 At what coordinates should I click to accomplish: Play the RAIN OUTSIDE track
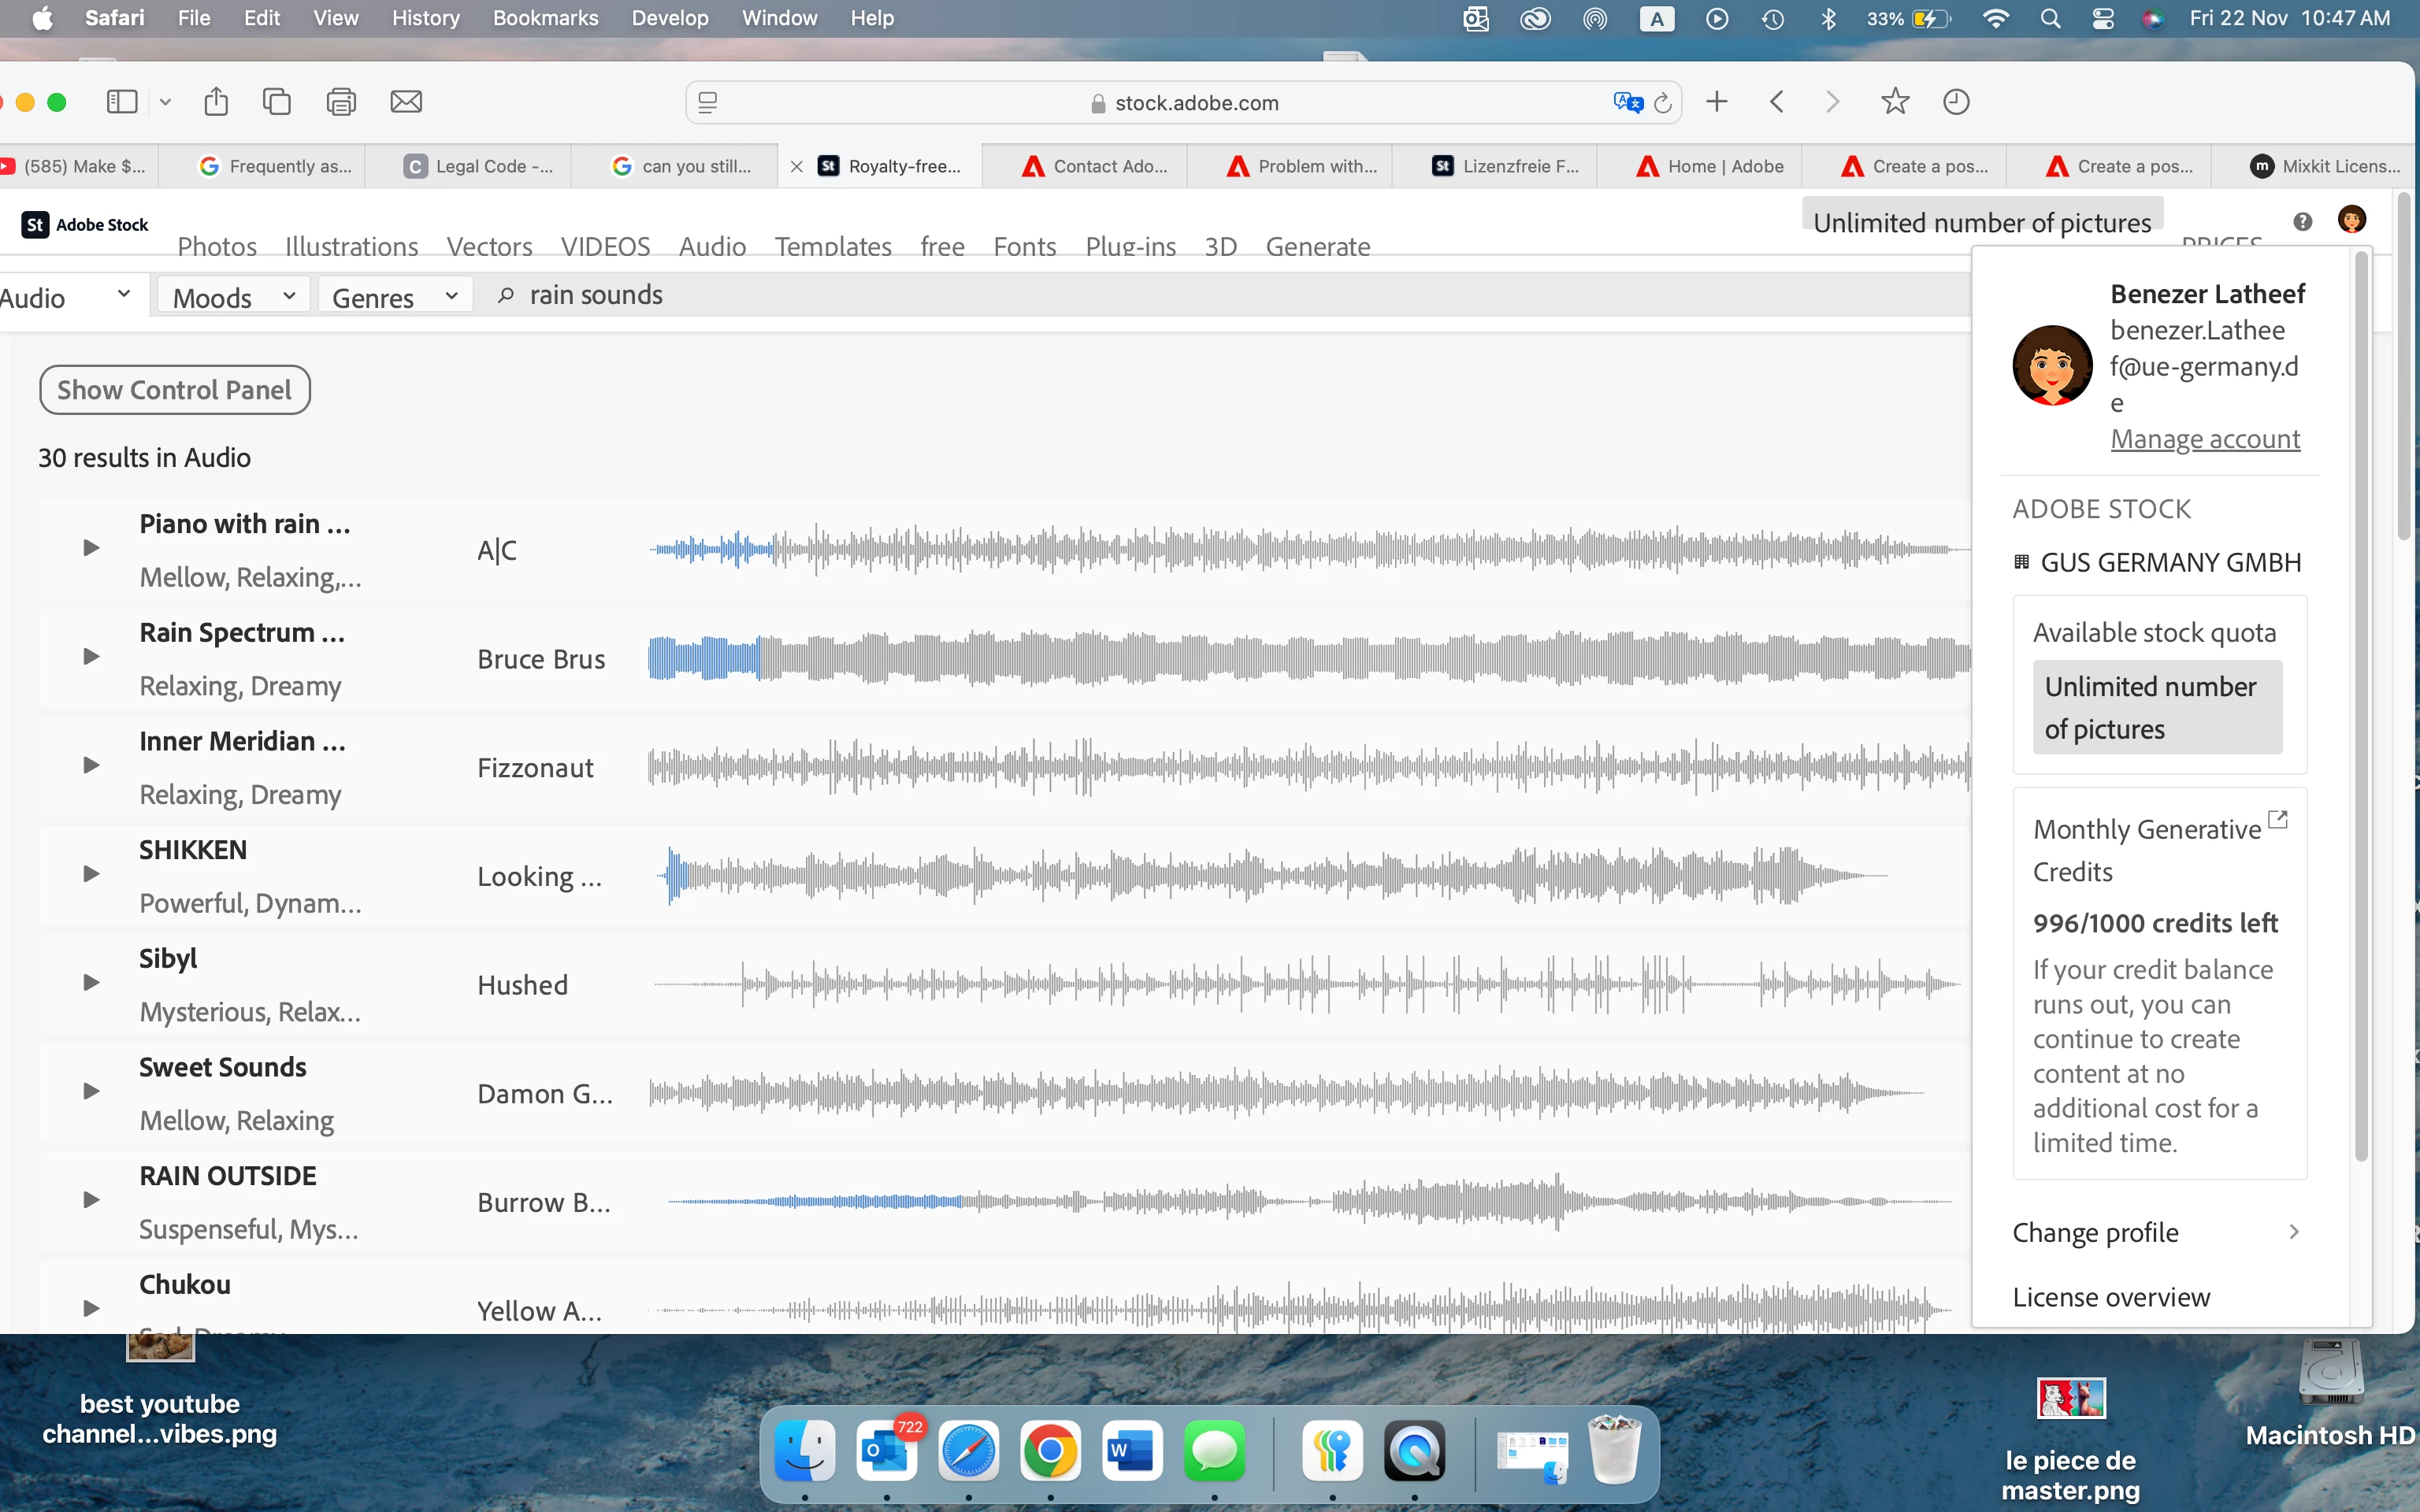pyautogui.click(x=91, y=1200)
